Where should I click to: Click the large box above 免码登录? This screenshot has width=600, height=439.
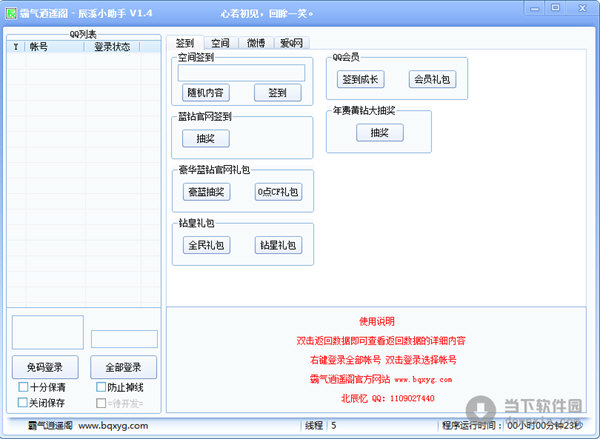[48, 332]
